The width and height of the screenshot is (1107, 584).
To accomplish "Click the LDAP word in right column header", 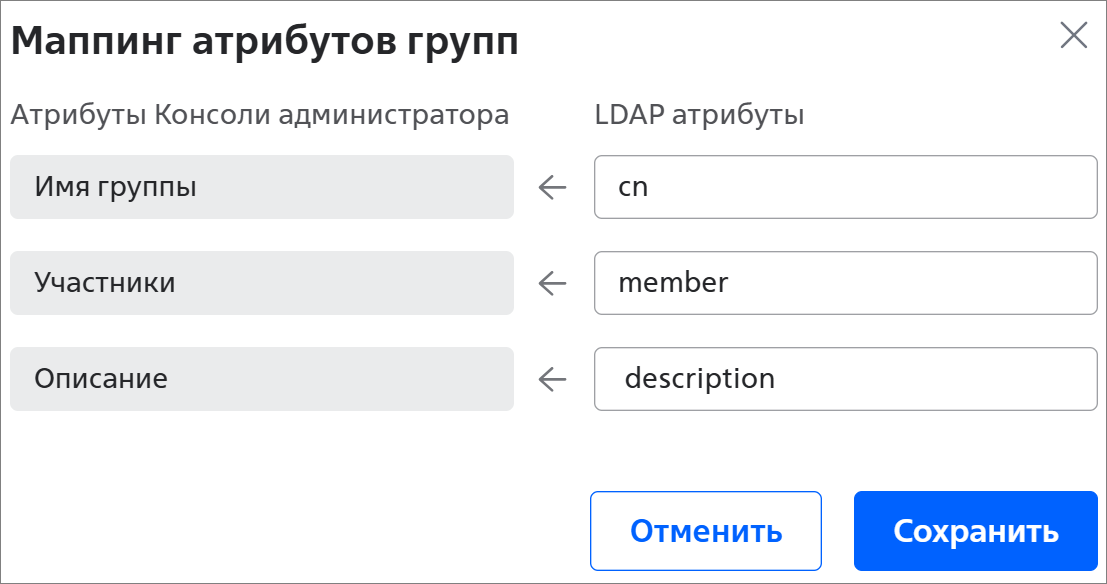I will pyautogui.click(x=628, y=115).
